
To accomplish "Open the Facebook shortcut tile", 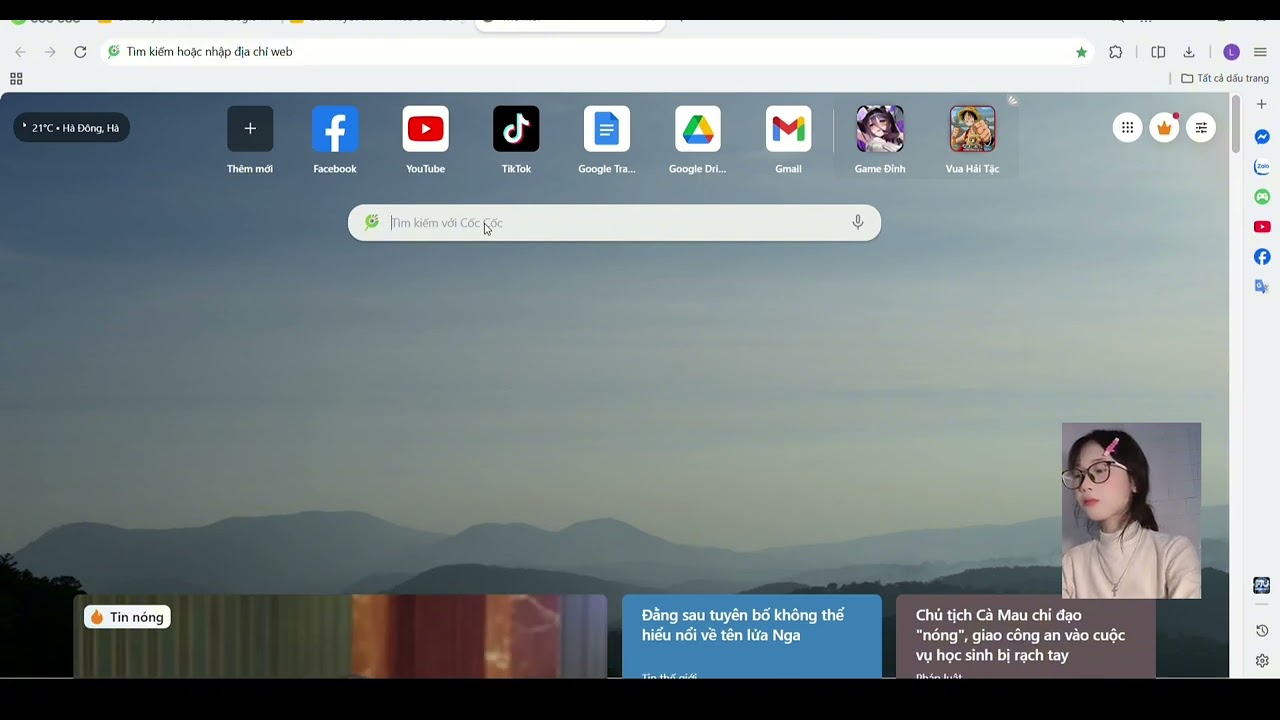I will pyautogui.click(x=335, y=141).
